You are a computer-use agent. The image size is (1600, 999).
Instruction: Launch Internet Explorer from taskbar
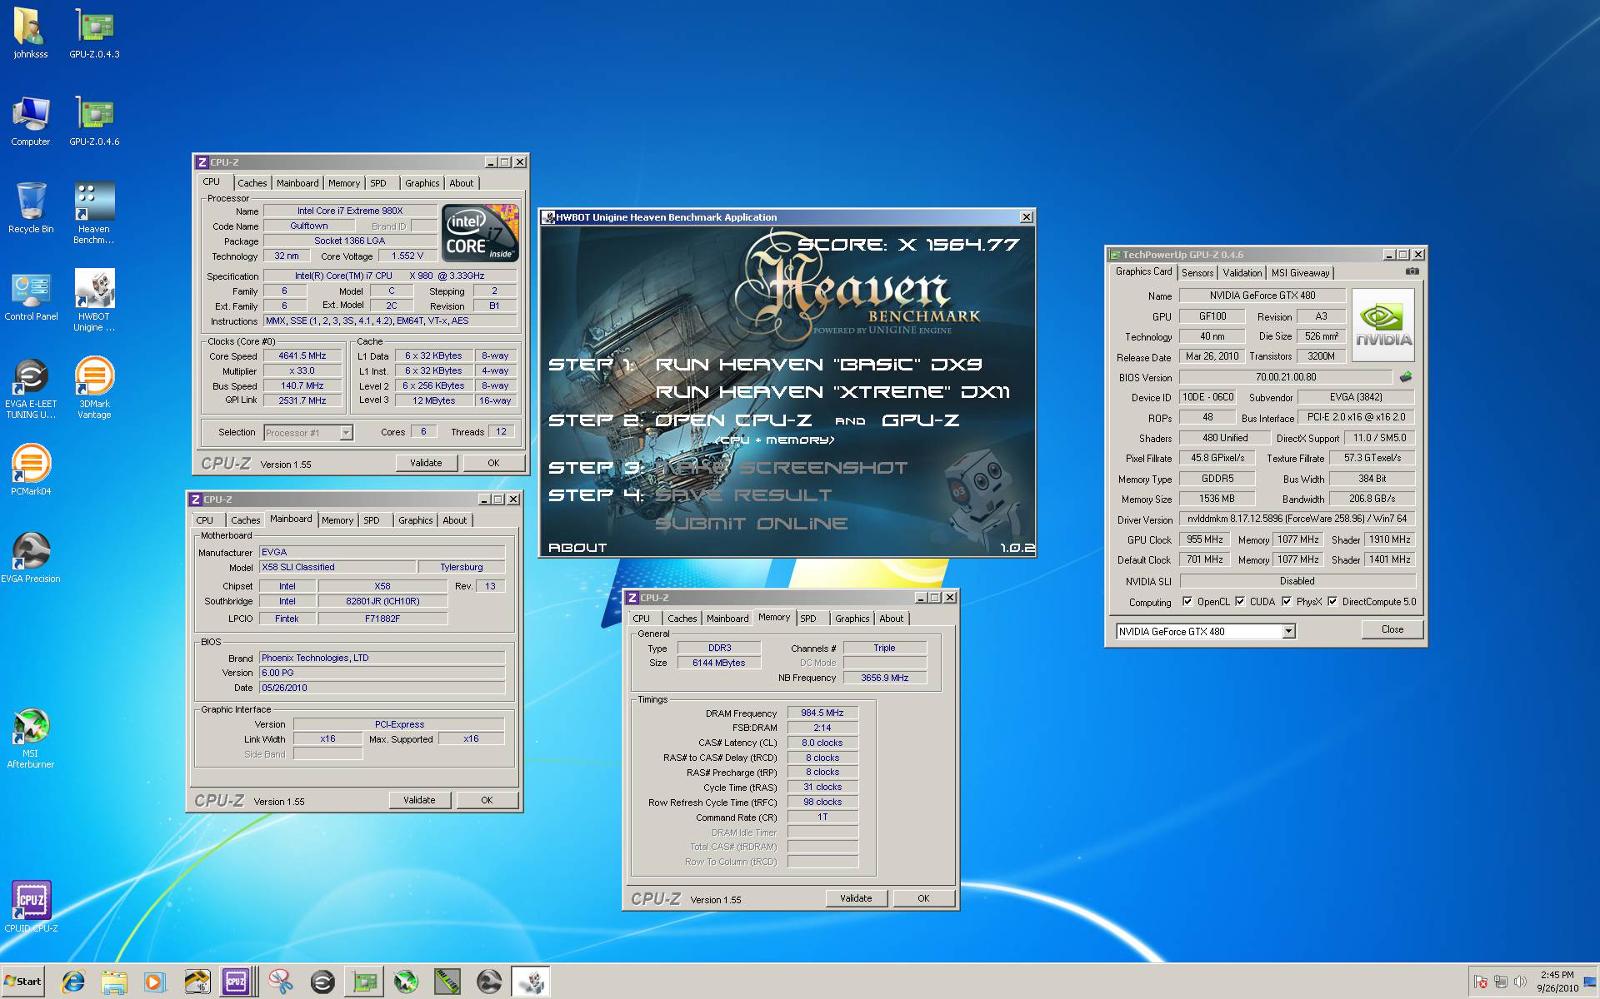(73, 982)
